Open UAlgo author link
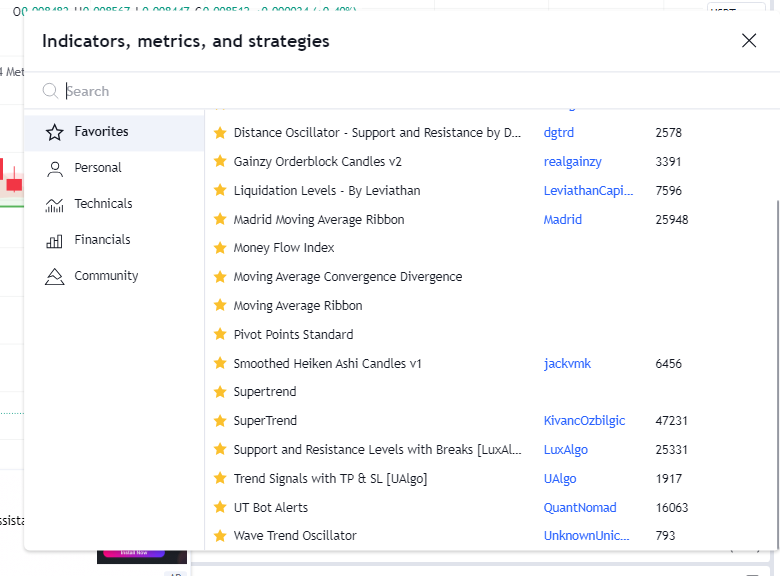 560,479
